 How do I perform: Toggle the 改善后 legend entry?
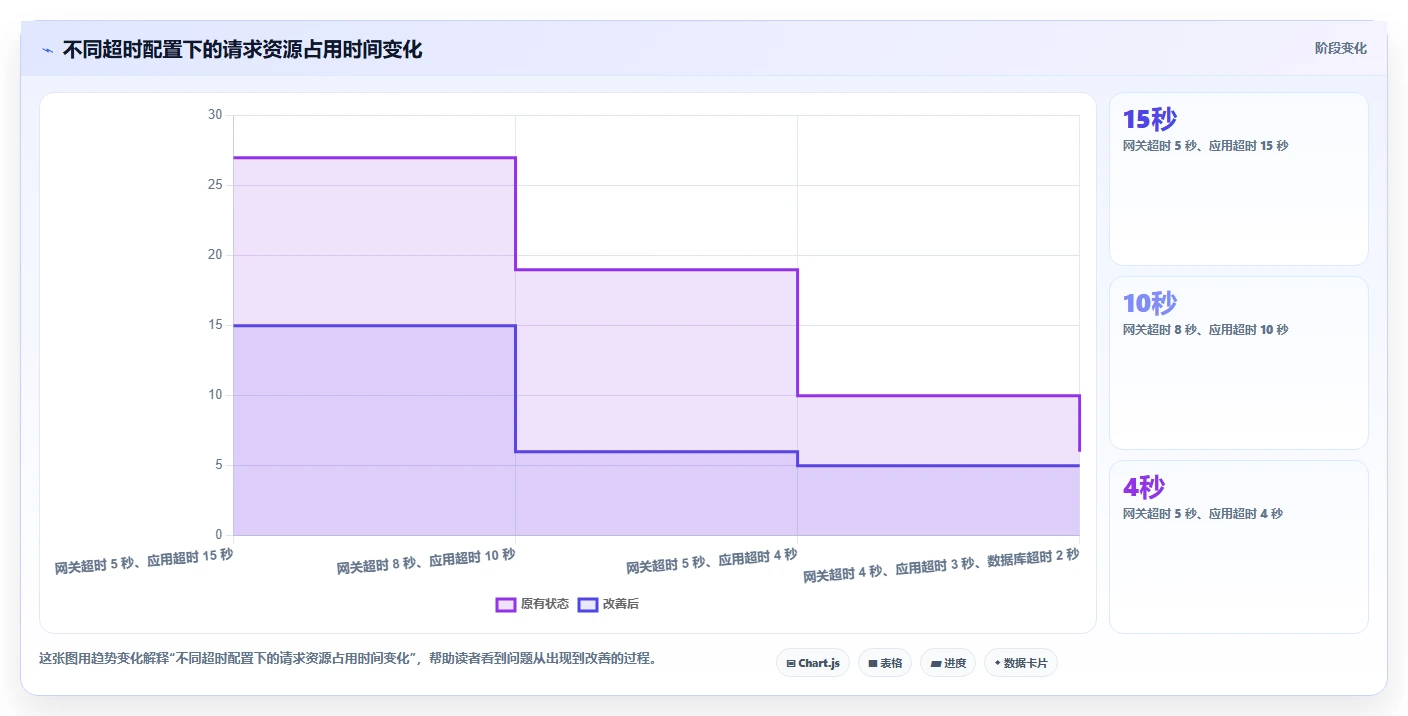click(x=609, y=604)
